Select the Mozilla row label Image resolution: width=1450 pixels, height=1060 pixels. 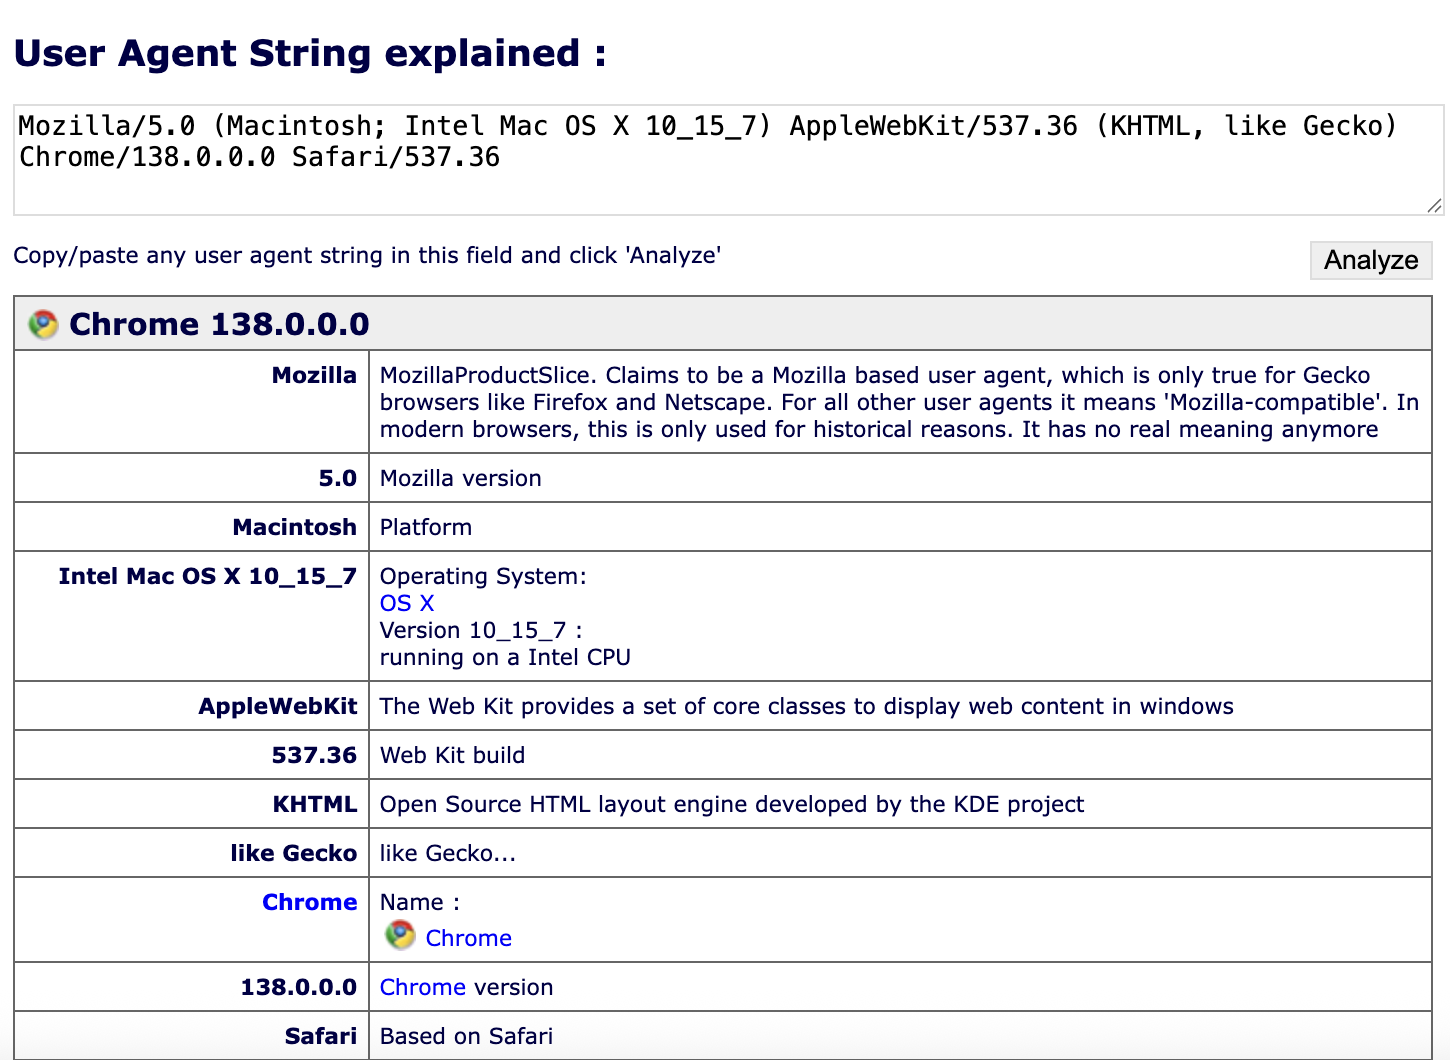(313, 375)
